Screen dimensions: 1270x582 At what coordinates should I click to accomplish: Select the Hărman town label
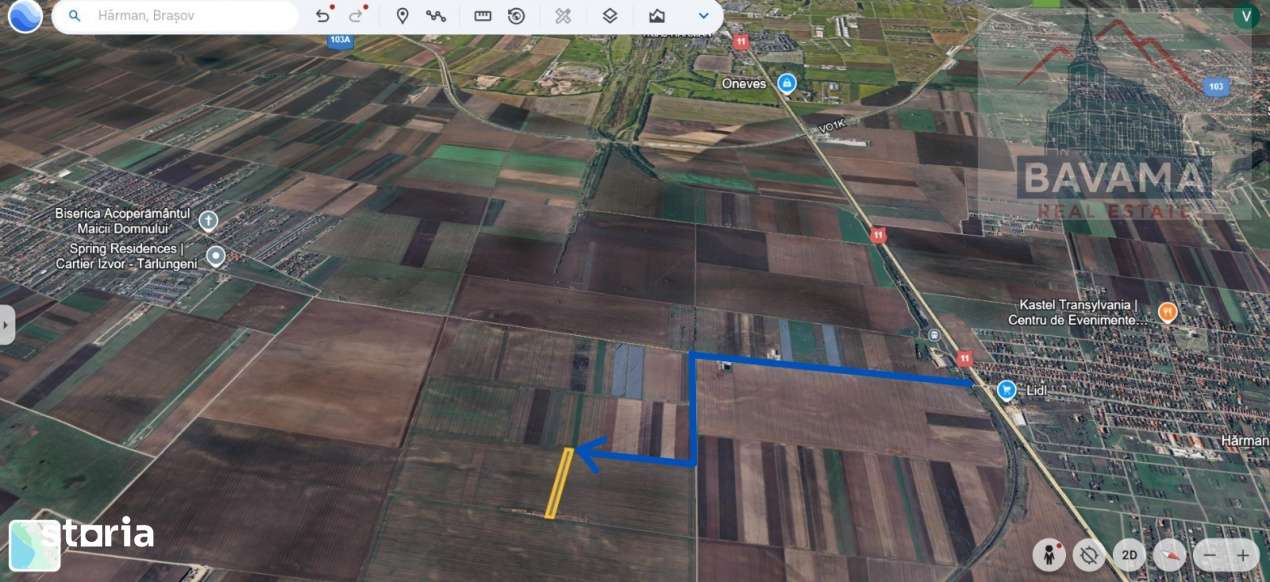(x=1244, y=440)
